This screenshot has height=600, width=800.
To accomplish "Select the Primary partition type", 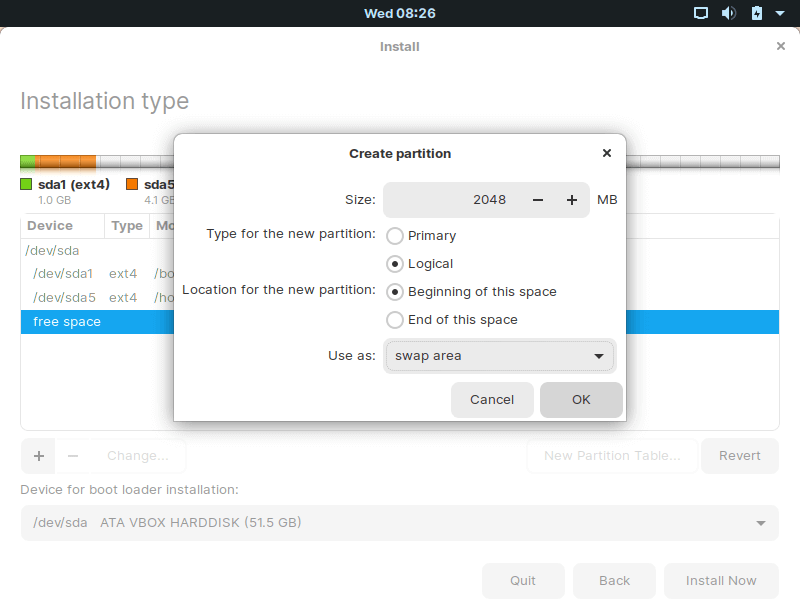I will coord(395,236).
